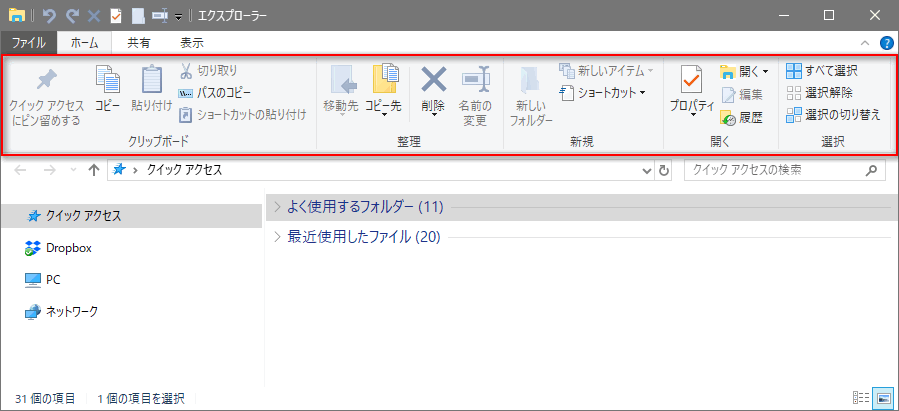899x411 pixels.
Task: Click the Properties (プロパティ) checkmark icon
Action: pyautogui.click(x=692, y=81)
